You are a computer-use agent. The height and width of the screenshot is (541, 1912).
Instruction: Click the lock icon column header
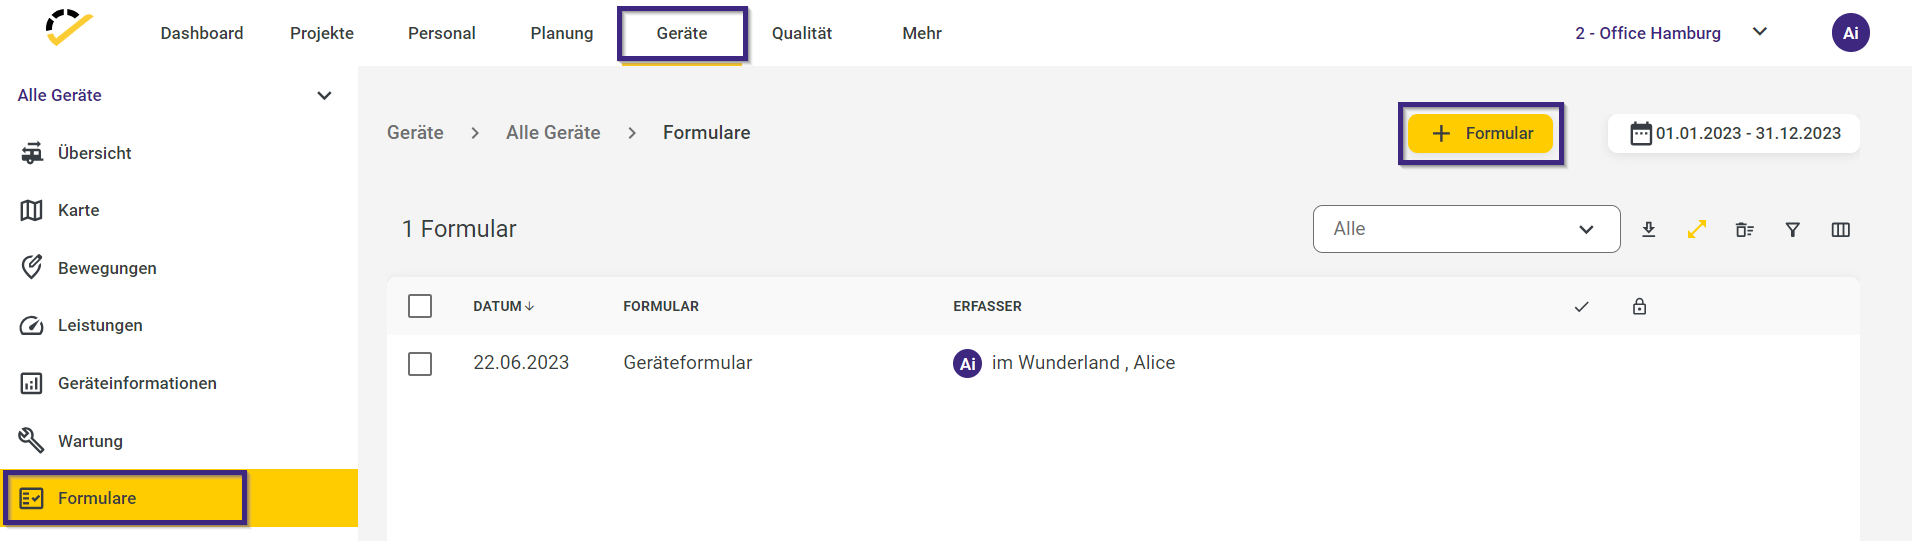click(1639, 307)
